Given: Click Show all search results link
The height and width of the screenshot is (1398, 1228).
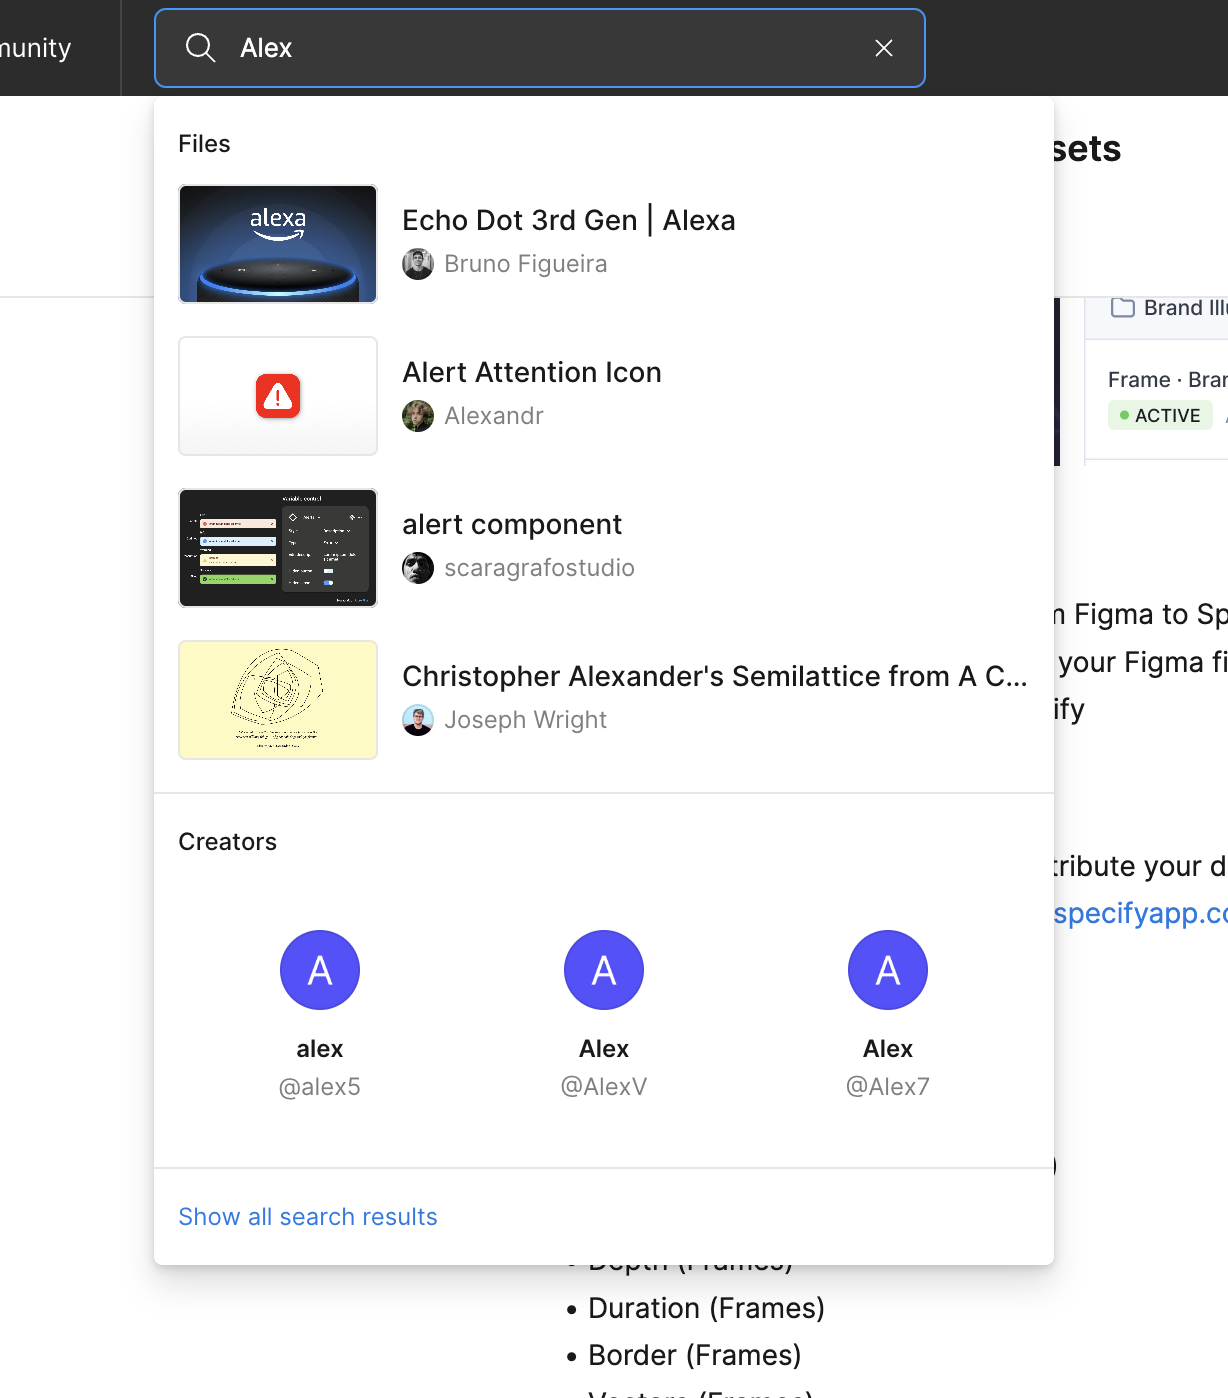Looking at the screenshot, I should (308, 1217).
